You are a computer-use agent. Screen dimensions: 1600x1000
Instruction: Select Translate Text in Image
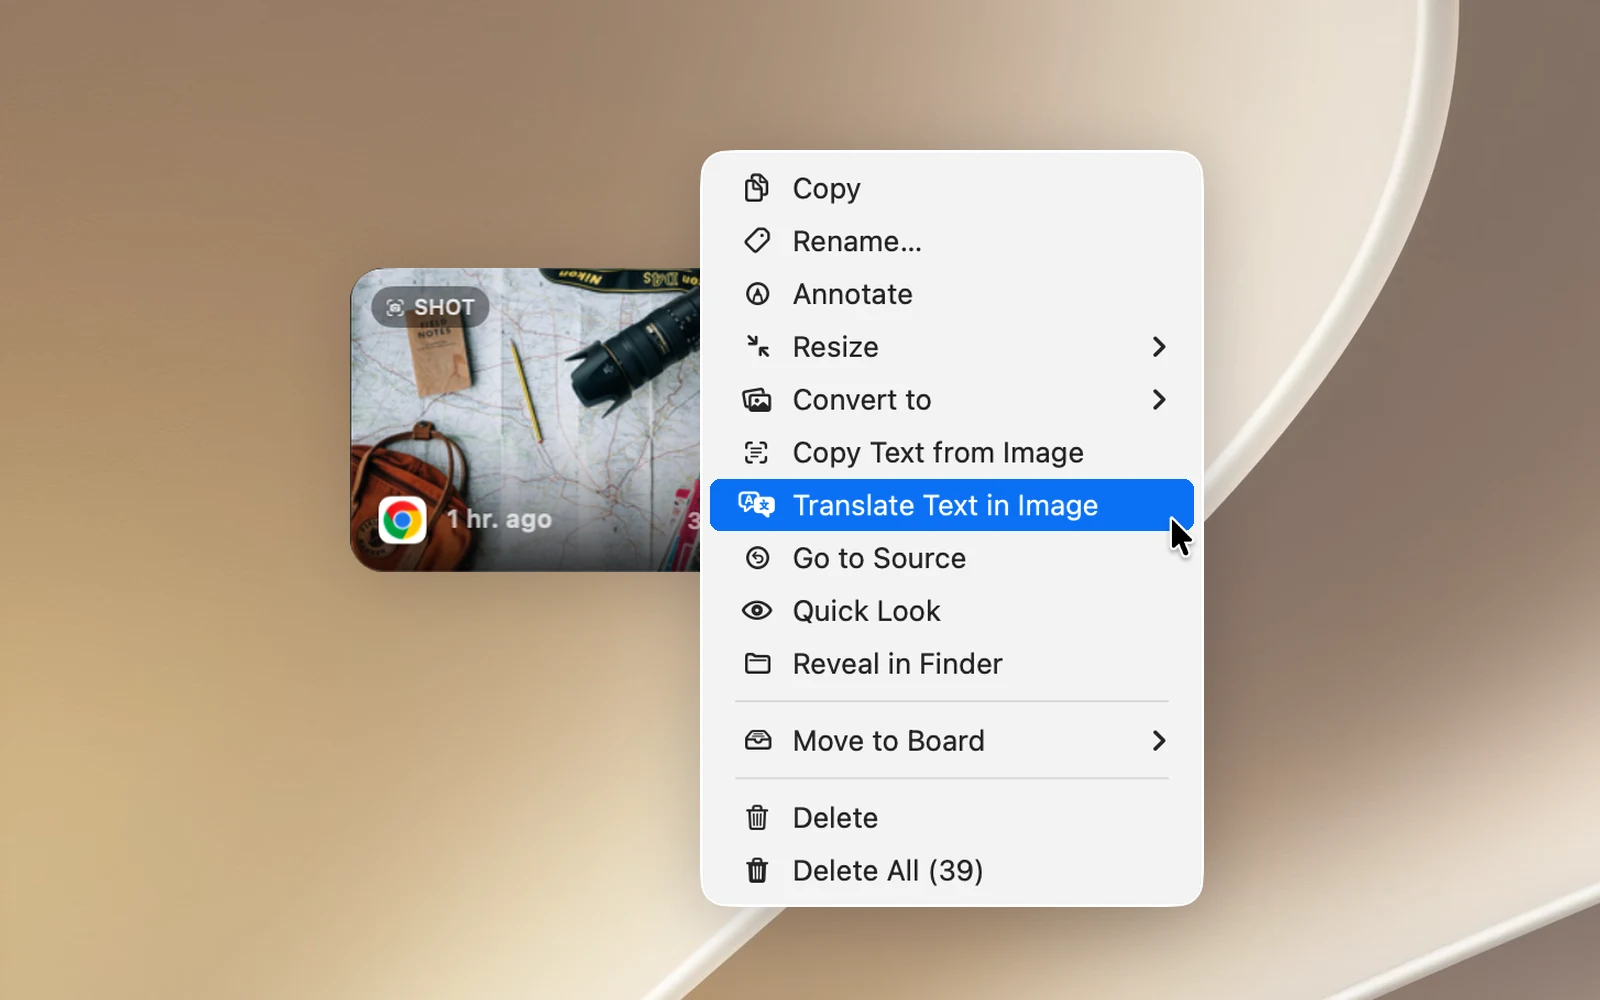click(952, 505)
